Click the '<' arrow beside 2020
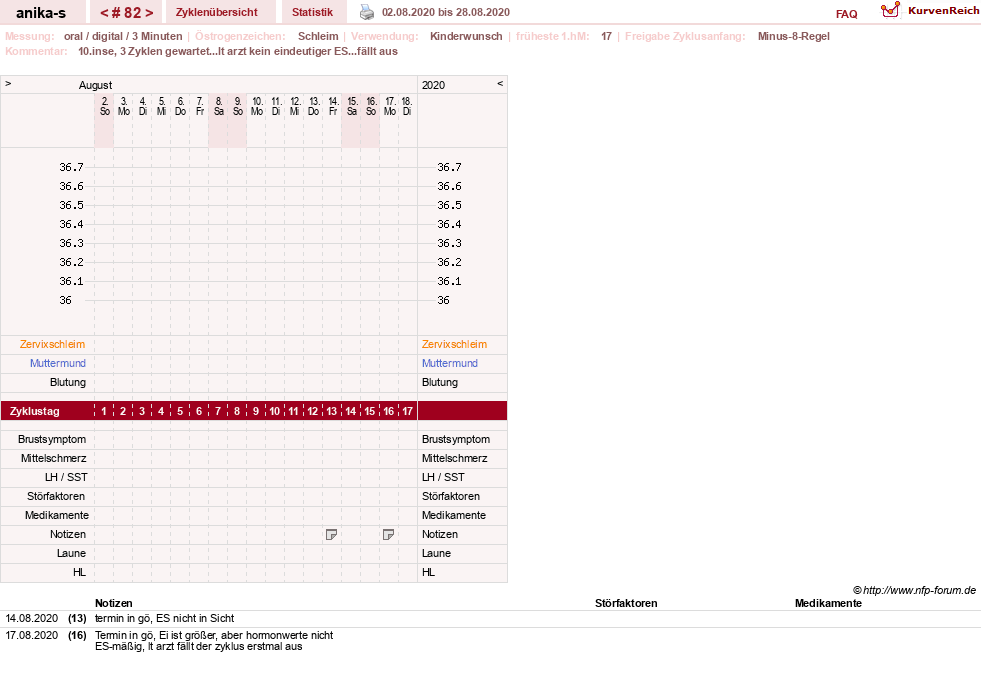The height and width of the screenshot is (676, 981). (x=500, y=83)
